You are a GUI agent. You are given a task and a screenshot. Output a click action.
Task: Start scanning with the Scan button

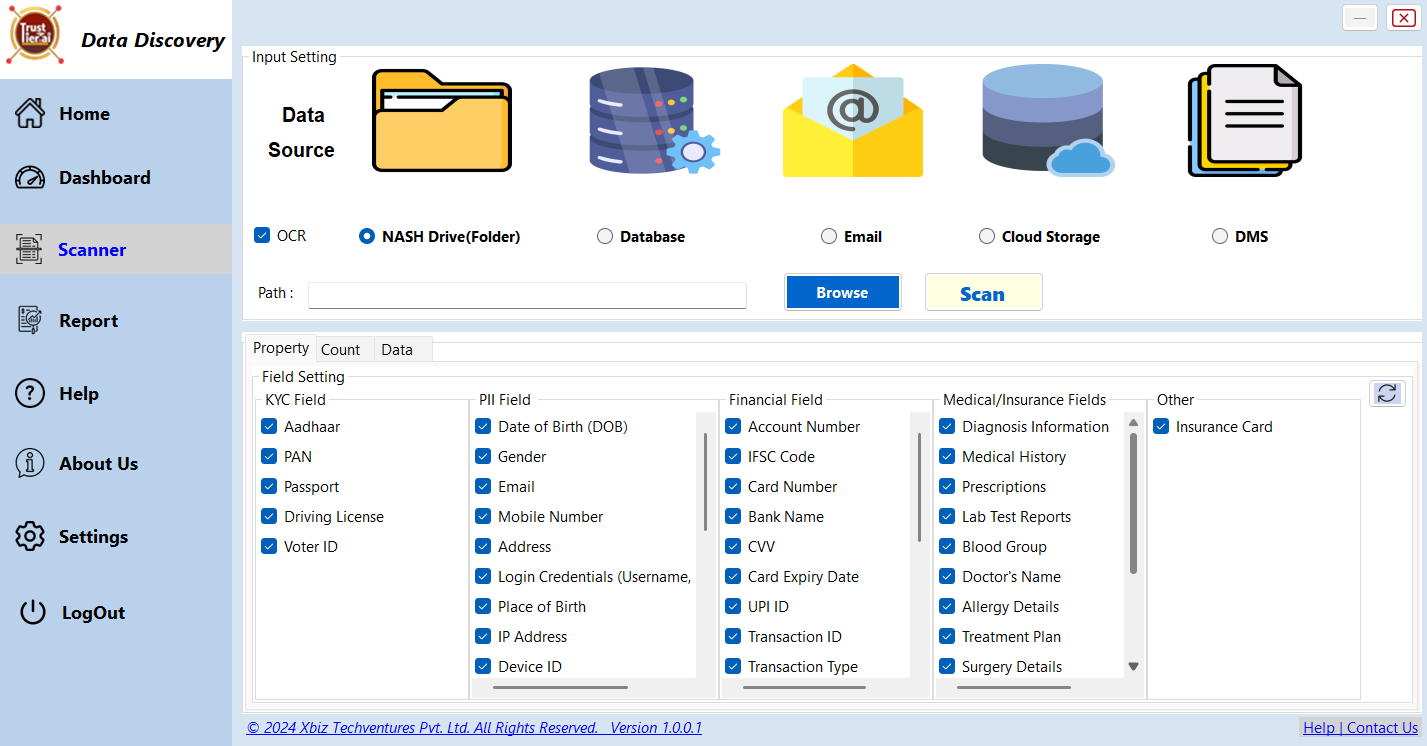click(983, 293)
